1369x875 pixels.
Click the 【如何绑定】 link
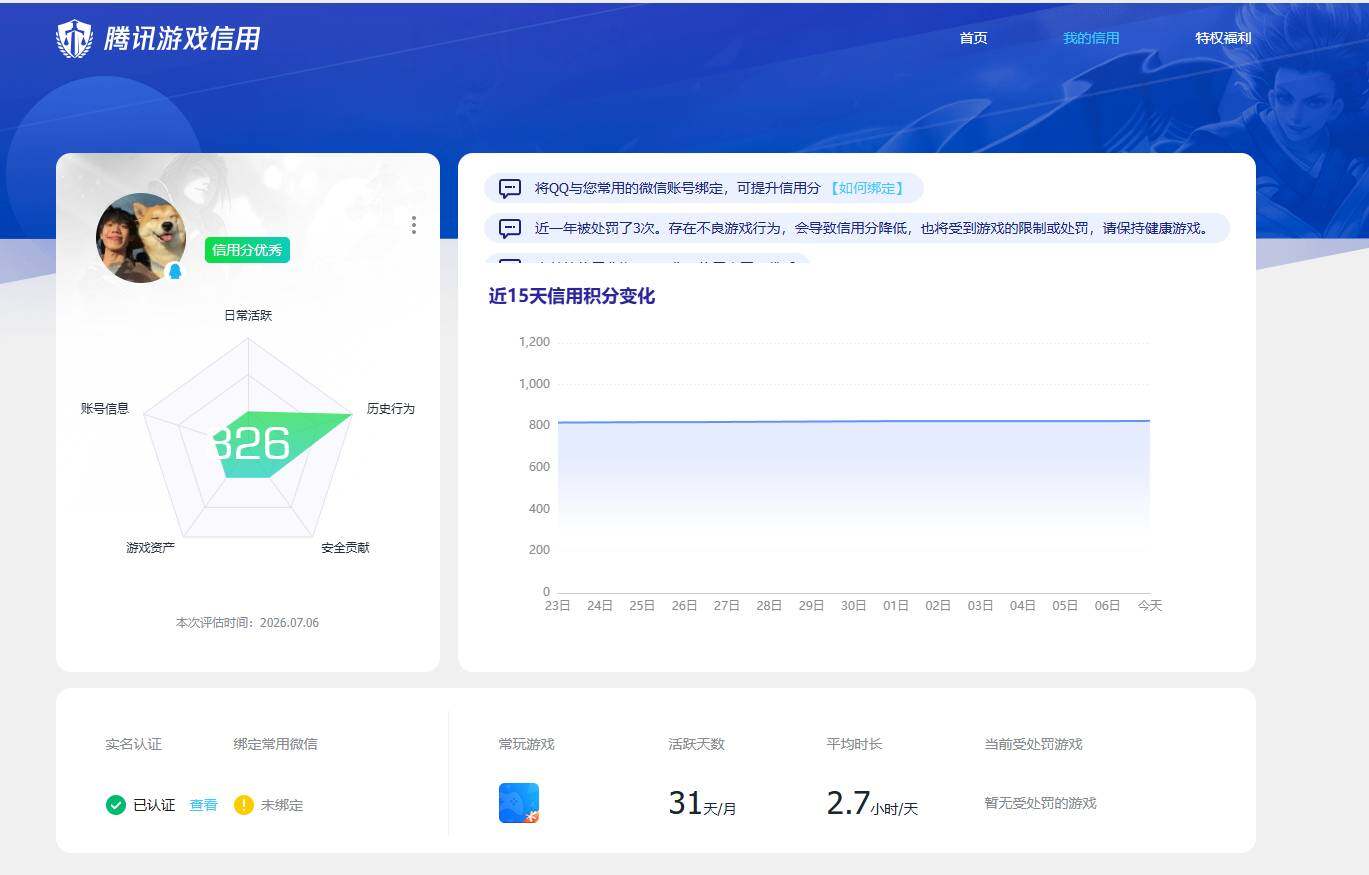866,188
